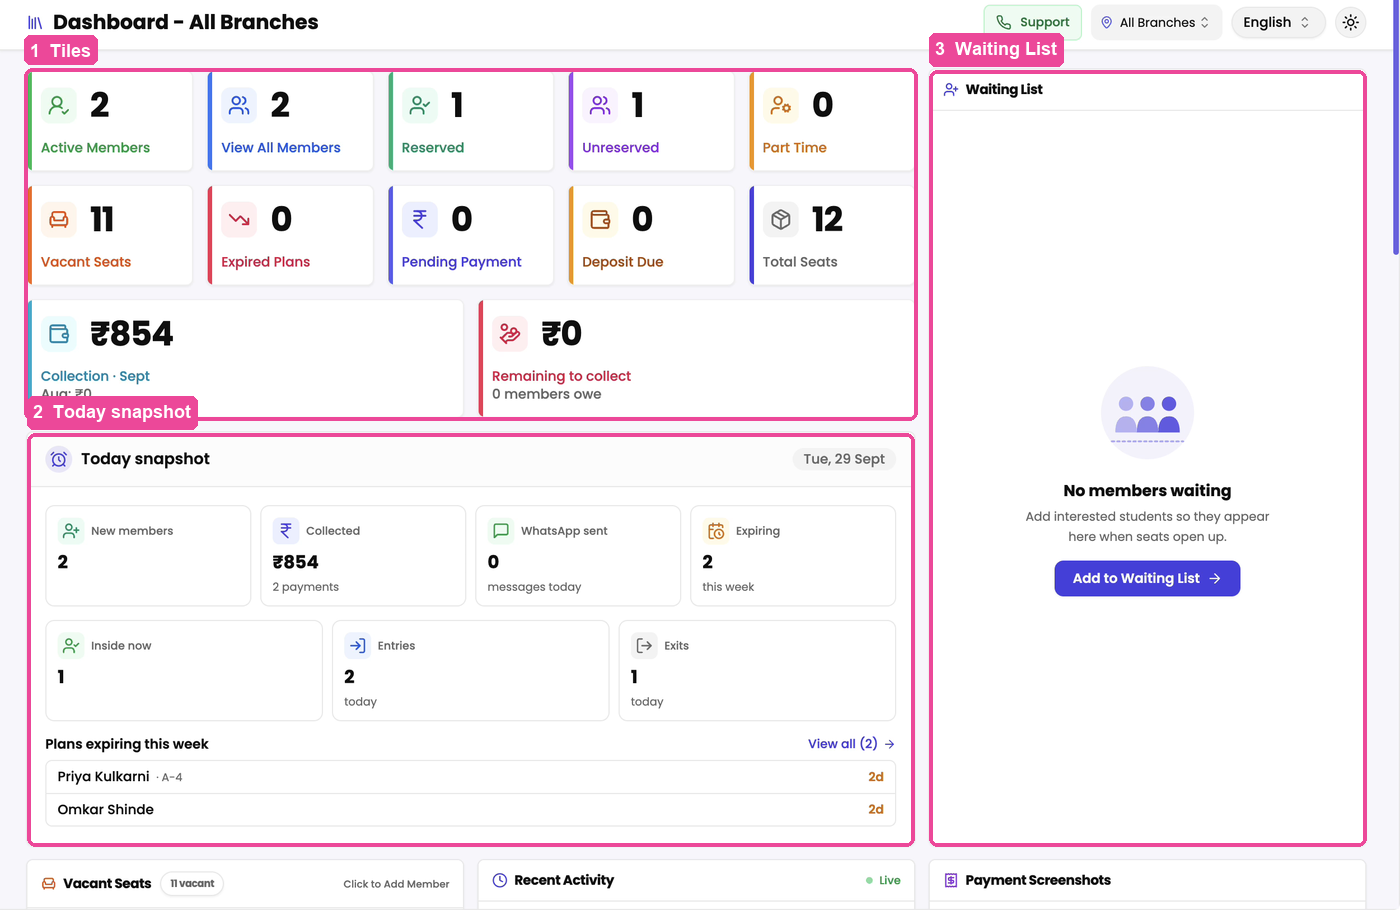Click the Reserved tile icon
1400x910 pixels.
[x=420, y=105]
